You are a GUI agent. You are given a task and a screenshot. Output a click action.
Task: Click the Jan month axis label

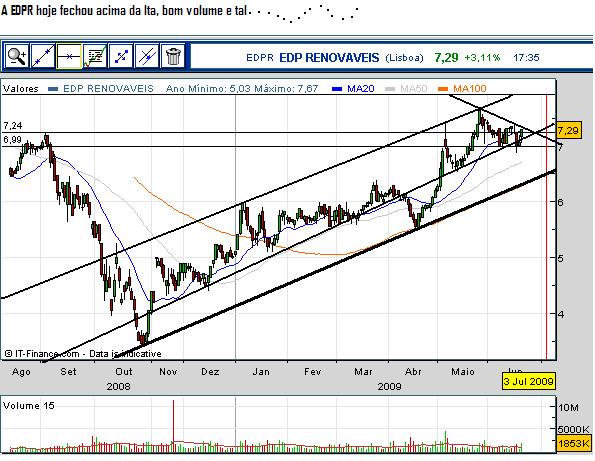click(x=261, y=371)
